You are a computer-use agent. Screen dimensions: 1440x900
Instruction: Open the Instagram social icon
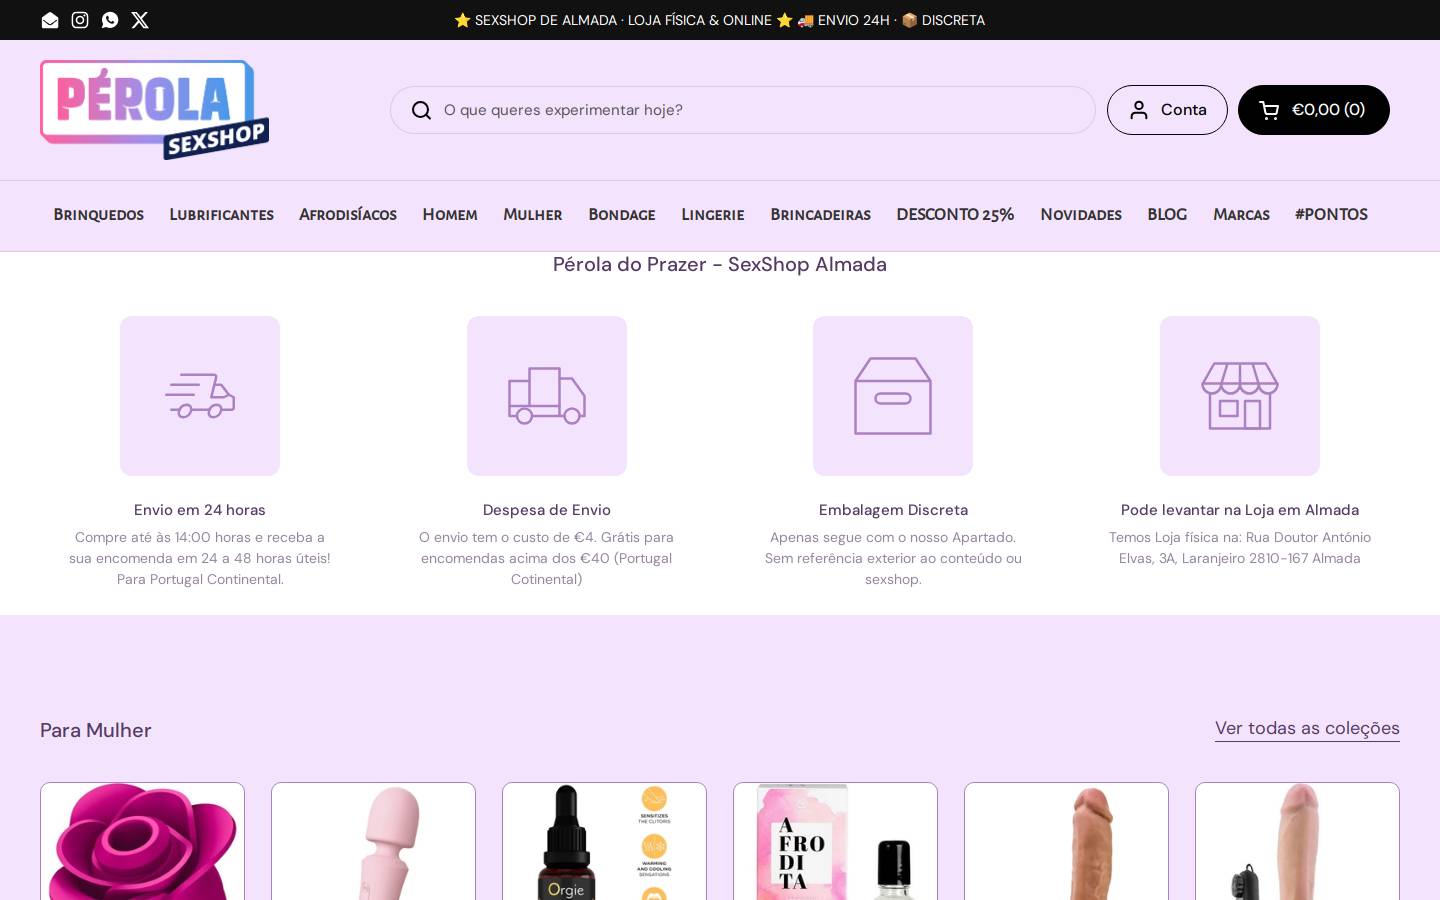tap(80, 20)
